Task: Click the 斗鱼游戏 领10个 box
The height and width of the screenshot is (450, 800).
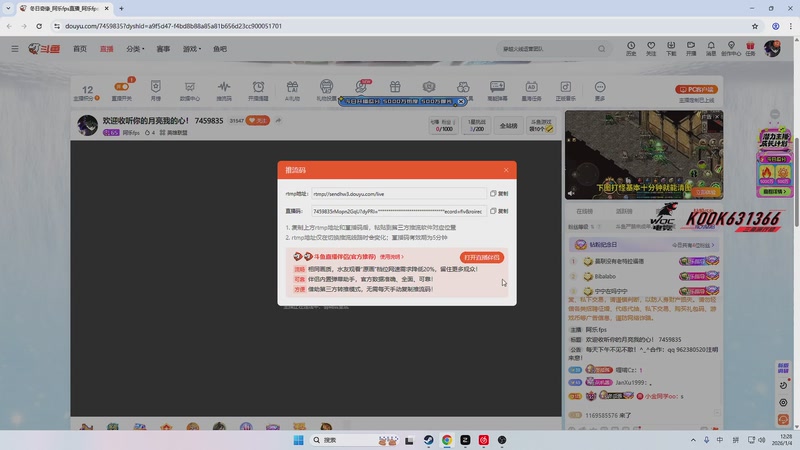Action: point(541,126)
